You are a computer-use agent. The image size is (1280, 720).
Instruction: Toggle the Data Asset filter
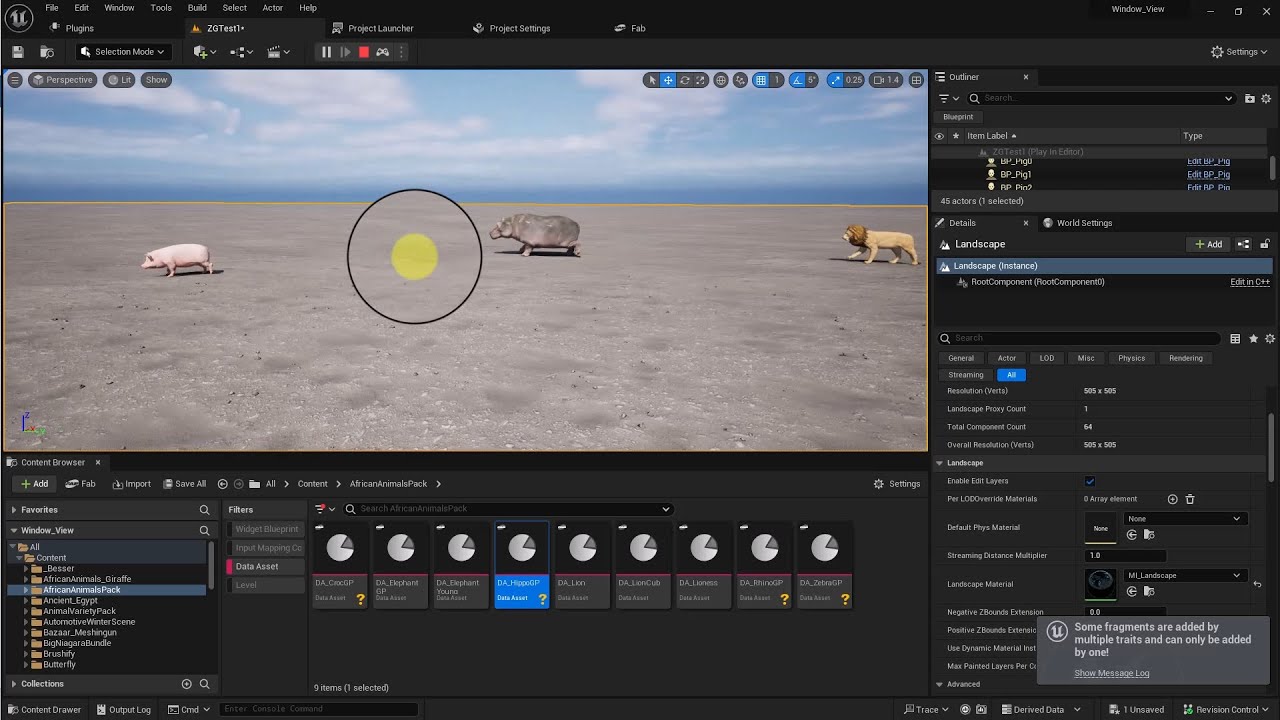[265, 566]
